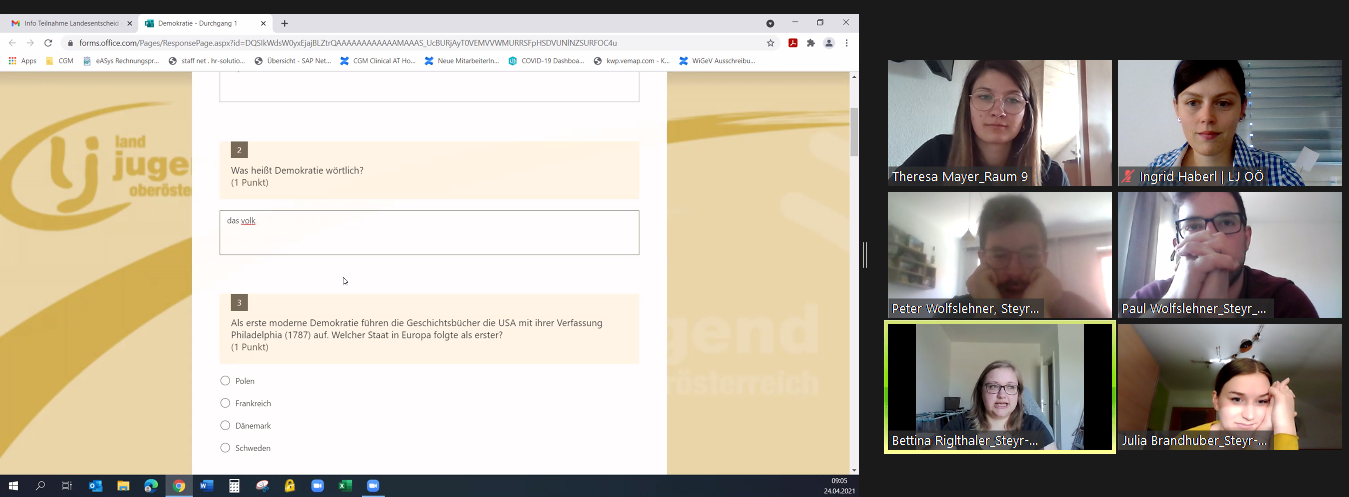This screenshot has height=497, width=1349.
Task: Open the Chrome extensions puzzle icon
Action: click(810, 43)
